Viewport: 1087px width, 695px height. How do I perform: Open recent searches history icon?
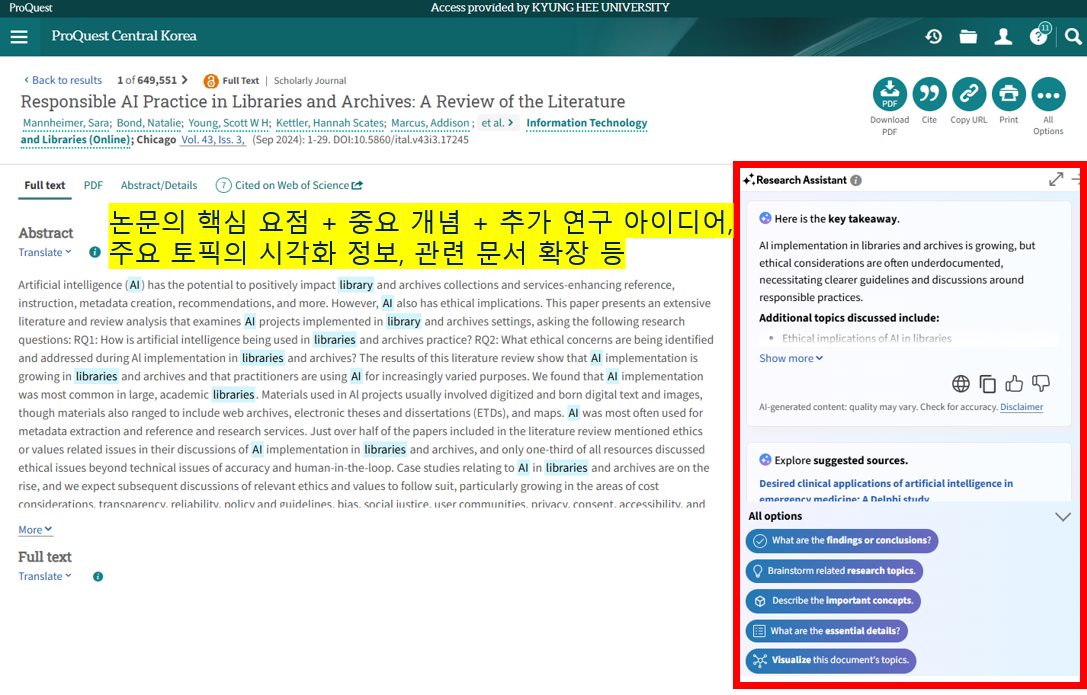933,36
